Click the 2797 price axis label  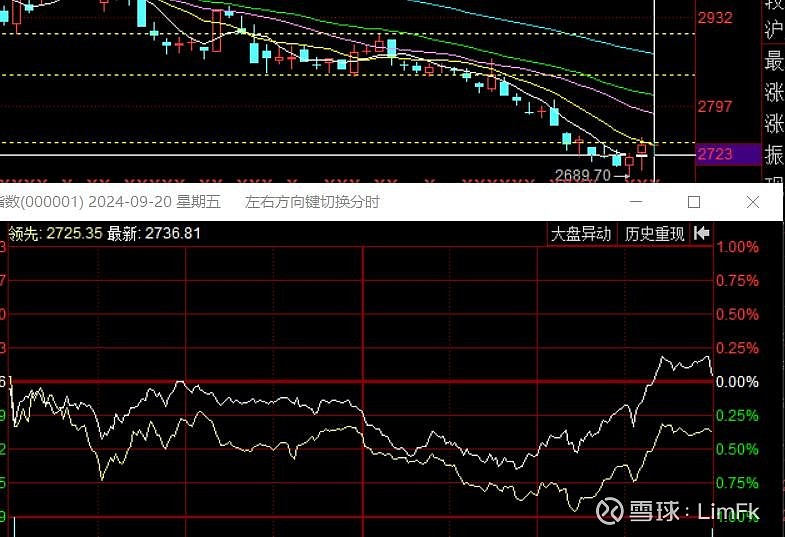715,106
